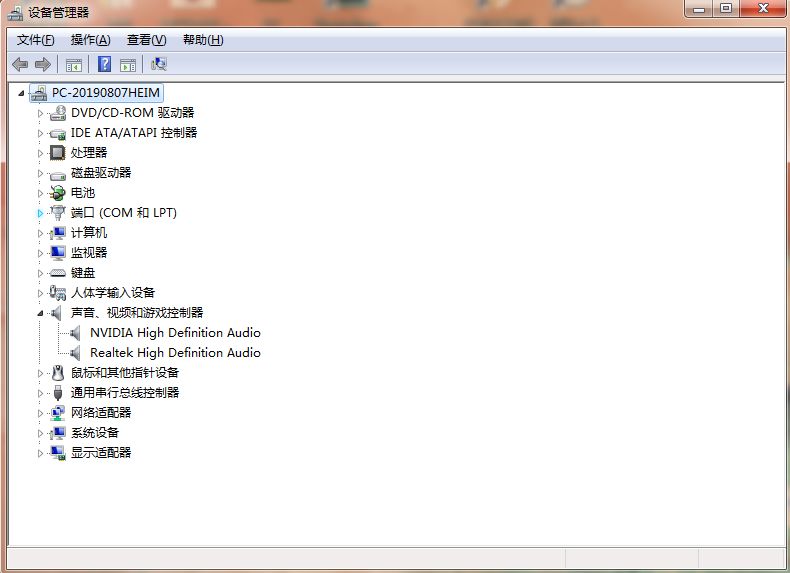Expand the 磁盘驱动器 node

tap(40, 173)
